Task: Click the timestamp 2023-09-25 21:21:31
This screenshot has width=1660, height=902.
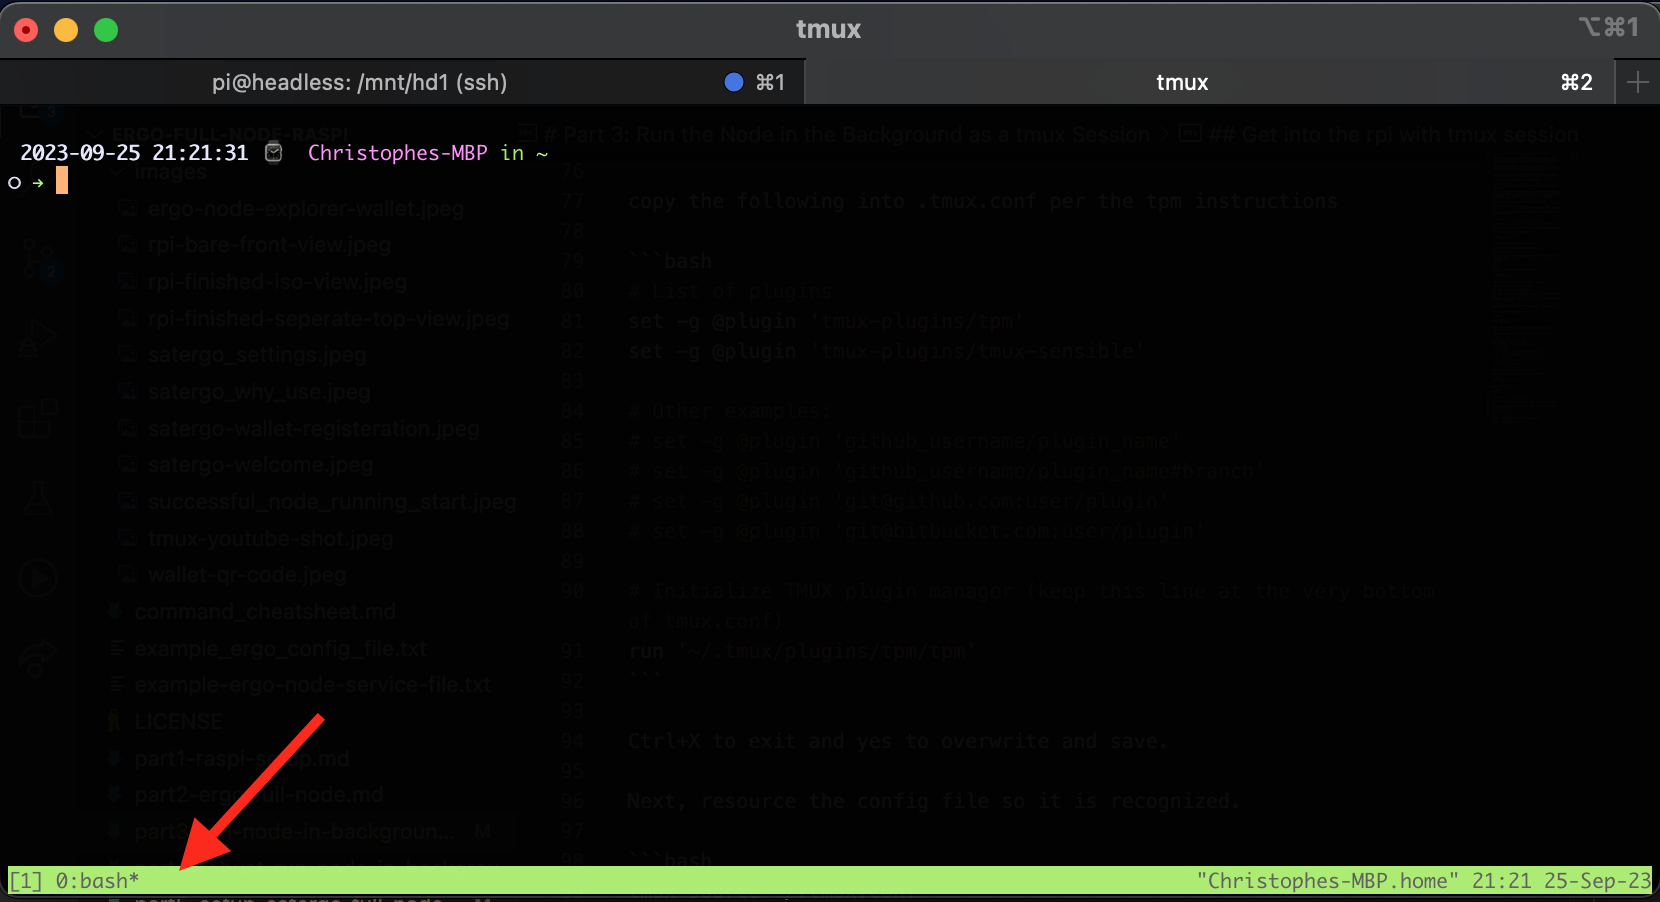Action: (x=134, y=153)
